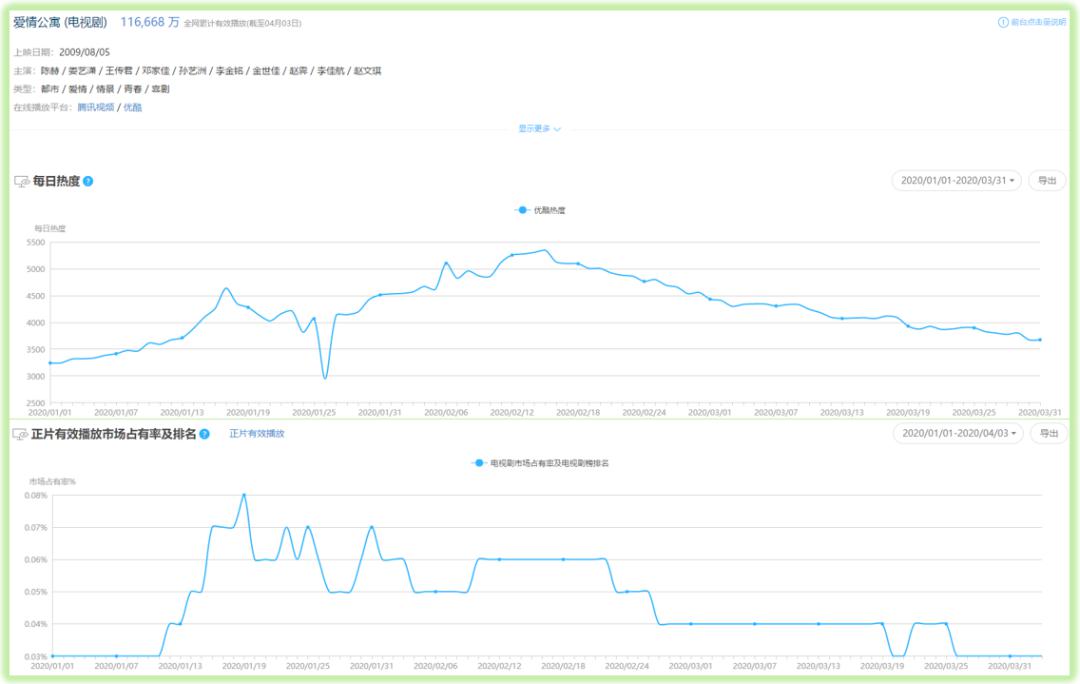Click the first data point of 每日热度 line
Viewport: 1080px width, 684px height.
click(50, 362)
